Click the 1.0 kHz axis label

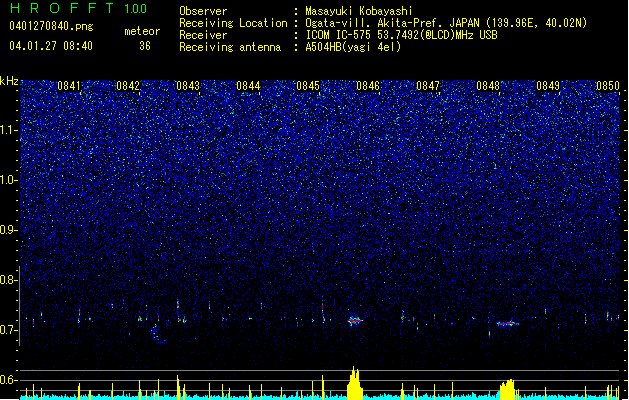point(8,180)
